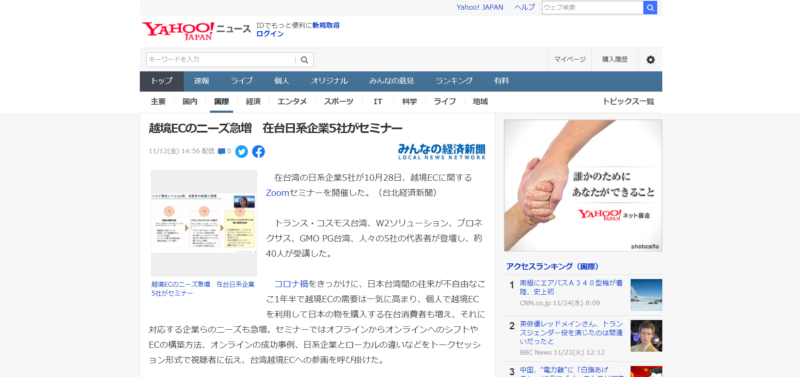Screen dimensions: 800x377
Task: Follow the コロナ禍 article link
Action: click(291, 284)
